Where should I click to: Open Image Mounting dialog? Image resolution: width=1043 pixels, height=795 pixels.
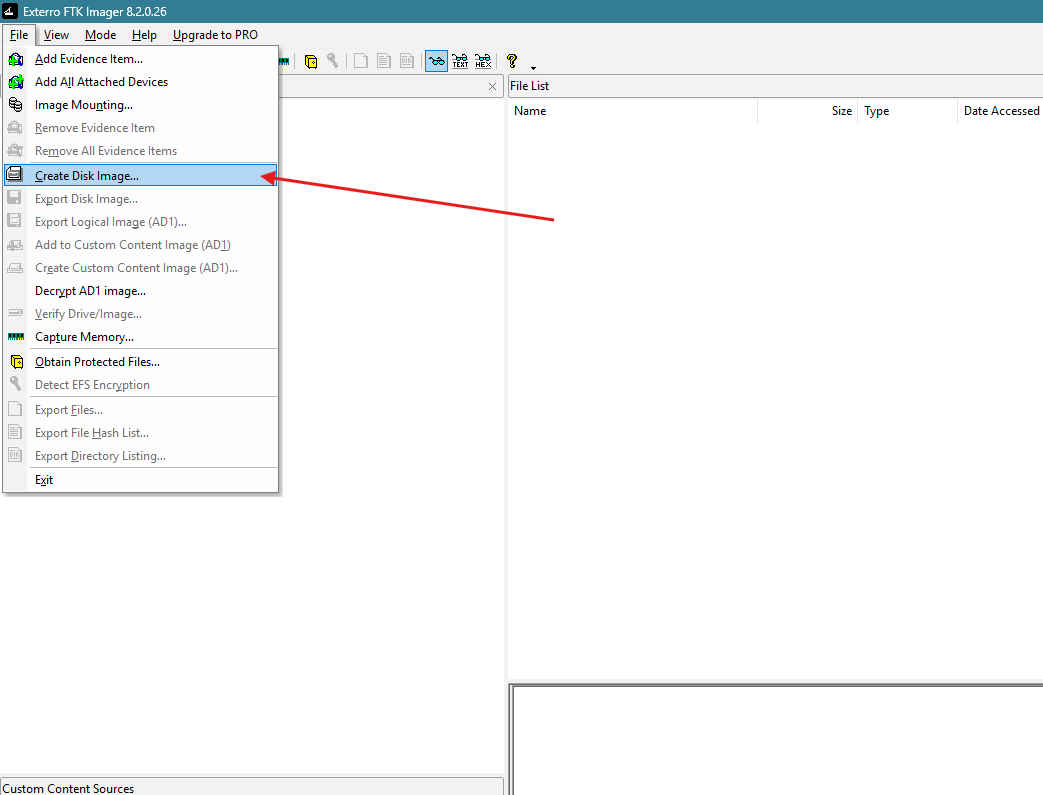140,105
